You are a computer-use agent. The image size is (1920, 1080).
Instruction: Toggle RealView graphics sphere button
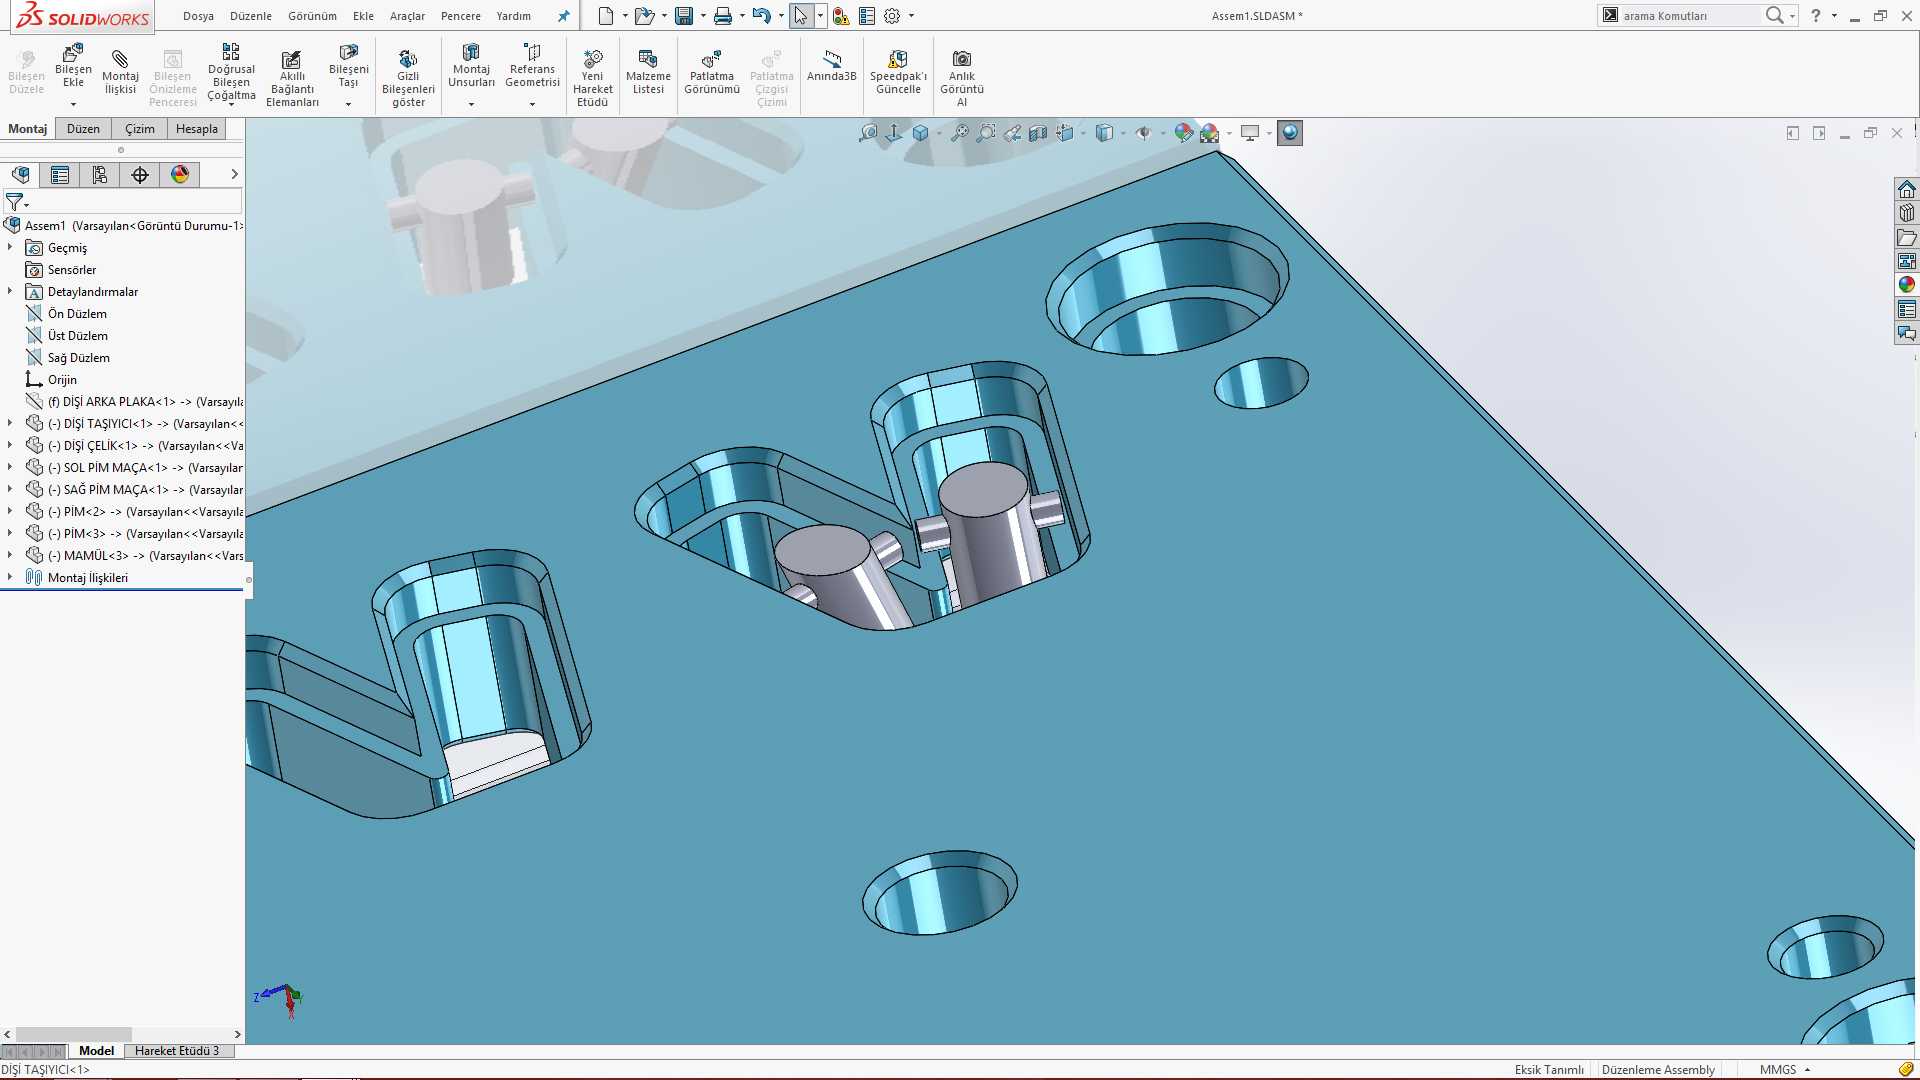1290,133
